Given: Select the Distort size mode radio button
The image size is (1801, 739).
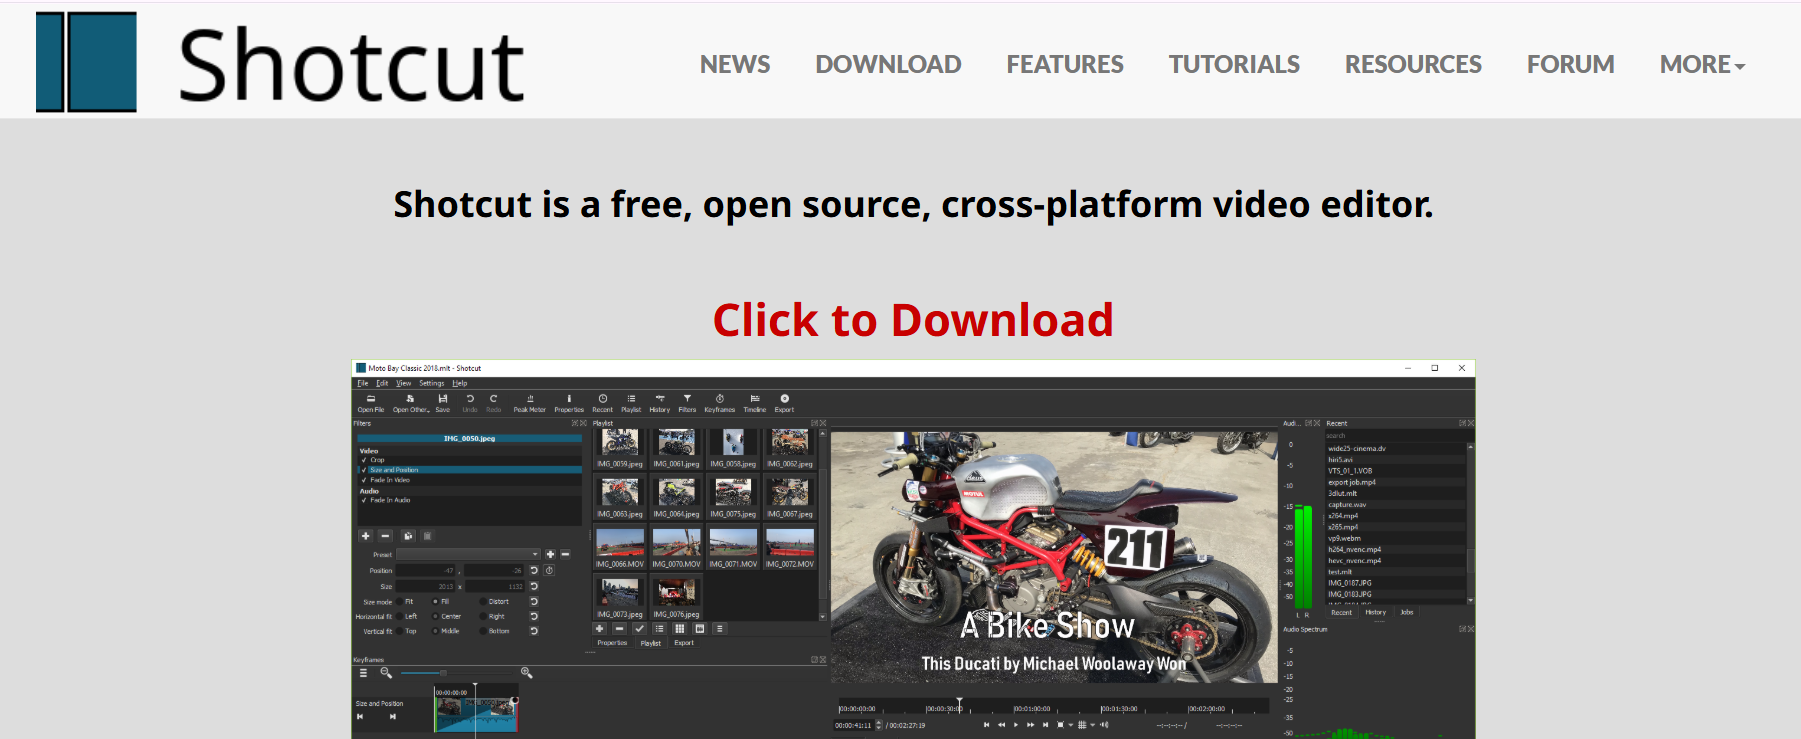Looking at the screenshot, I should (x=483, y=602).
